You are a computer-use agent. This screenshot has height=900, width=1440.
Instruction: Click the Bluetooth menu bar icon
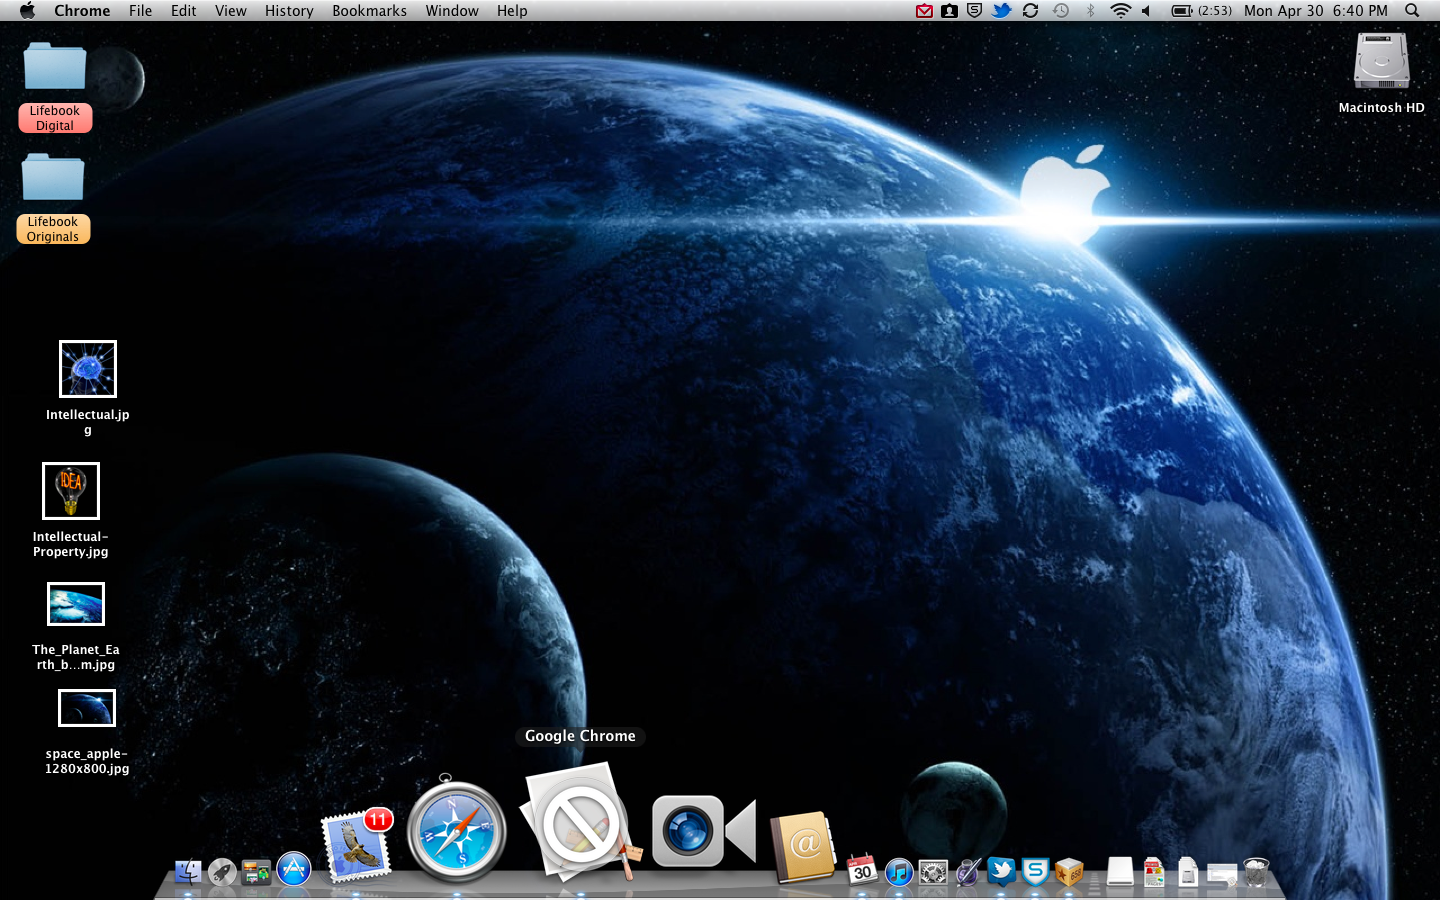coord(1090,11)
